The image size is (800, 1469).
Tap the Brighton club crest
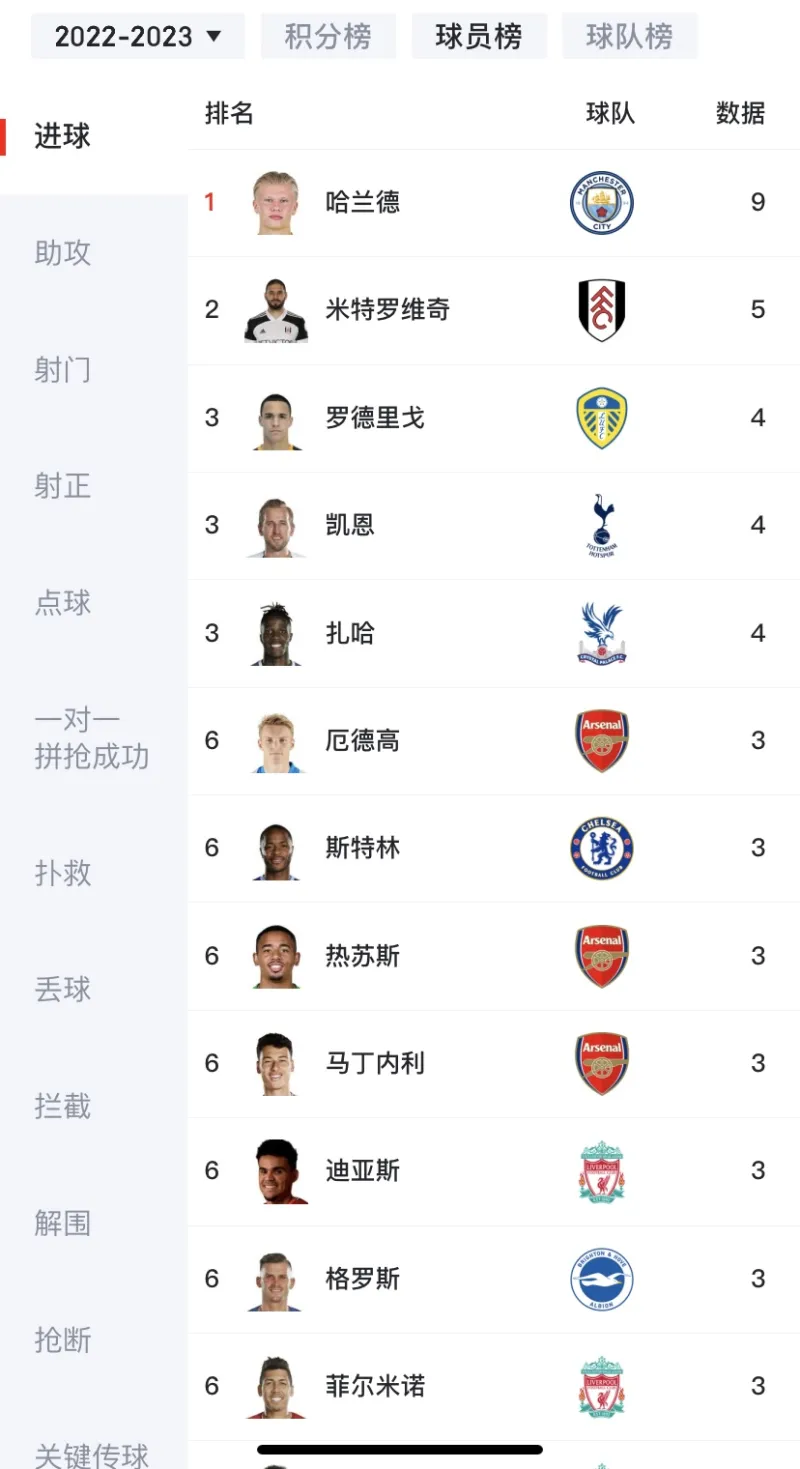[x=601, y=1279]
